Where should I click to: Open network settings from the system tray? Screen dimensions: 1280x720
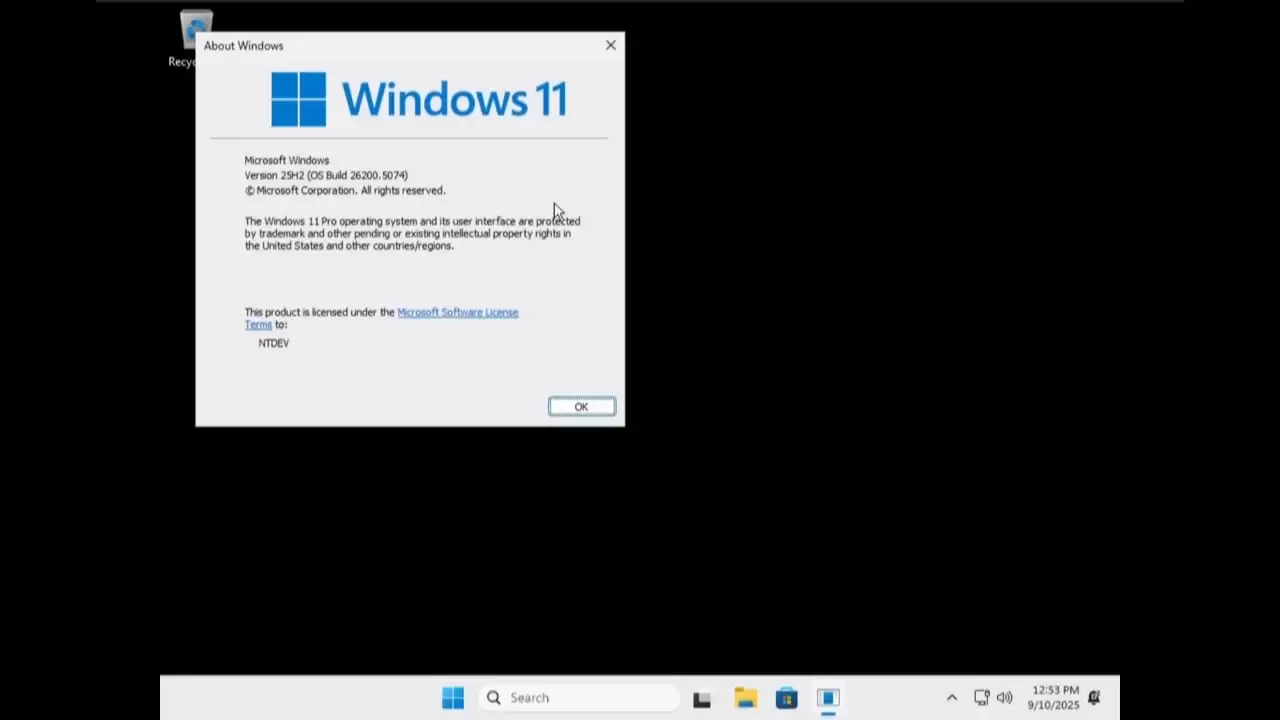coord(981,697)
